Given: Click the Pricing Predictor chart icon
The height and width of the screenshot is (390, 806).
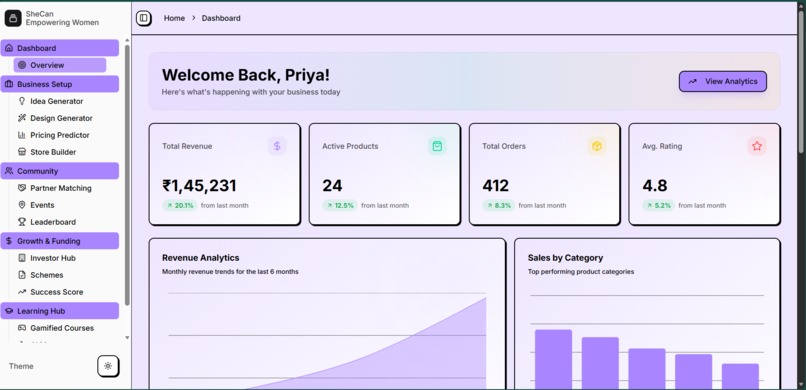Looking at the screenshot, I should point(22,135).
